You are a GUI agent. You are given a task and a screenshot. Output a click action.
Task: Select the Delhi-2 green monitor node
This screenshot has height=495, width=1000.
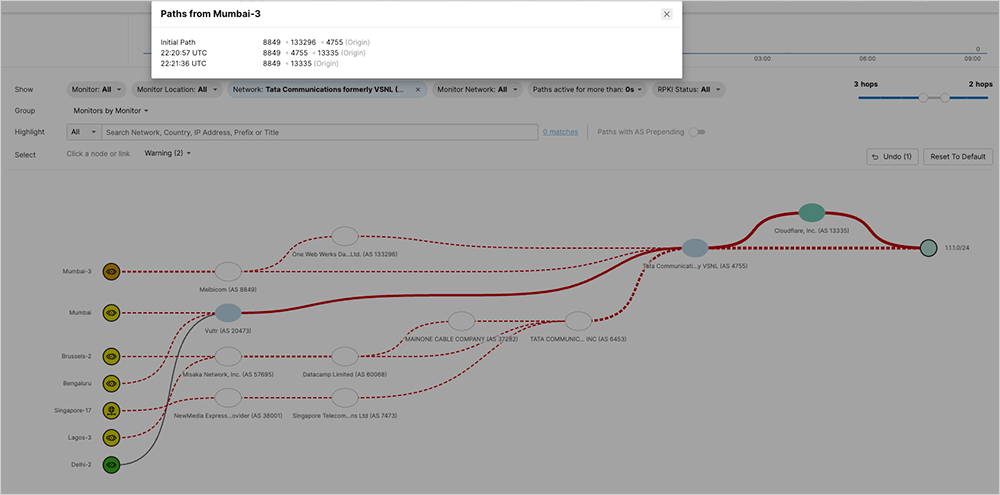[x=111, y=464]
